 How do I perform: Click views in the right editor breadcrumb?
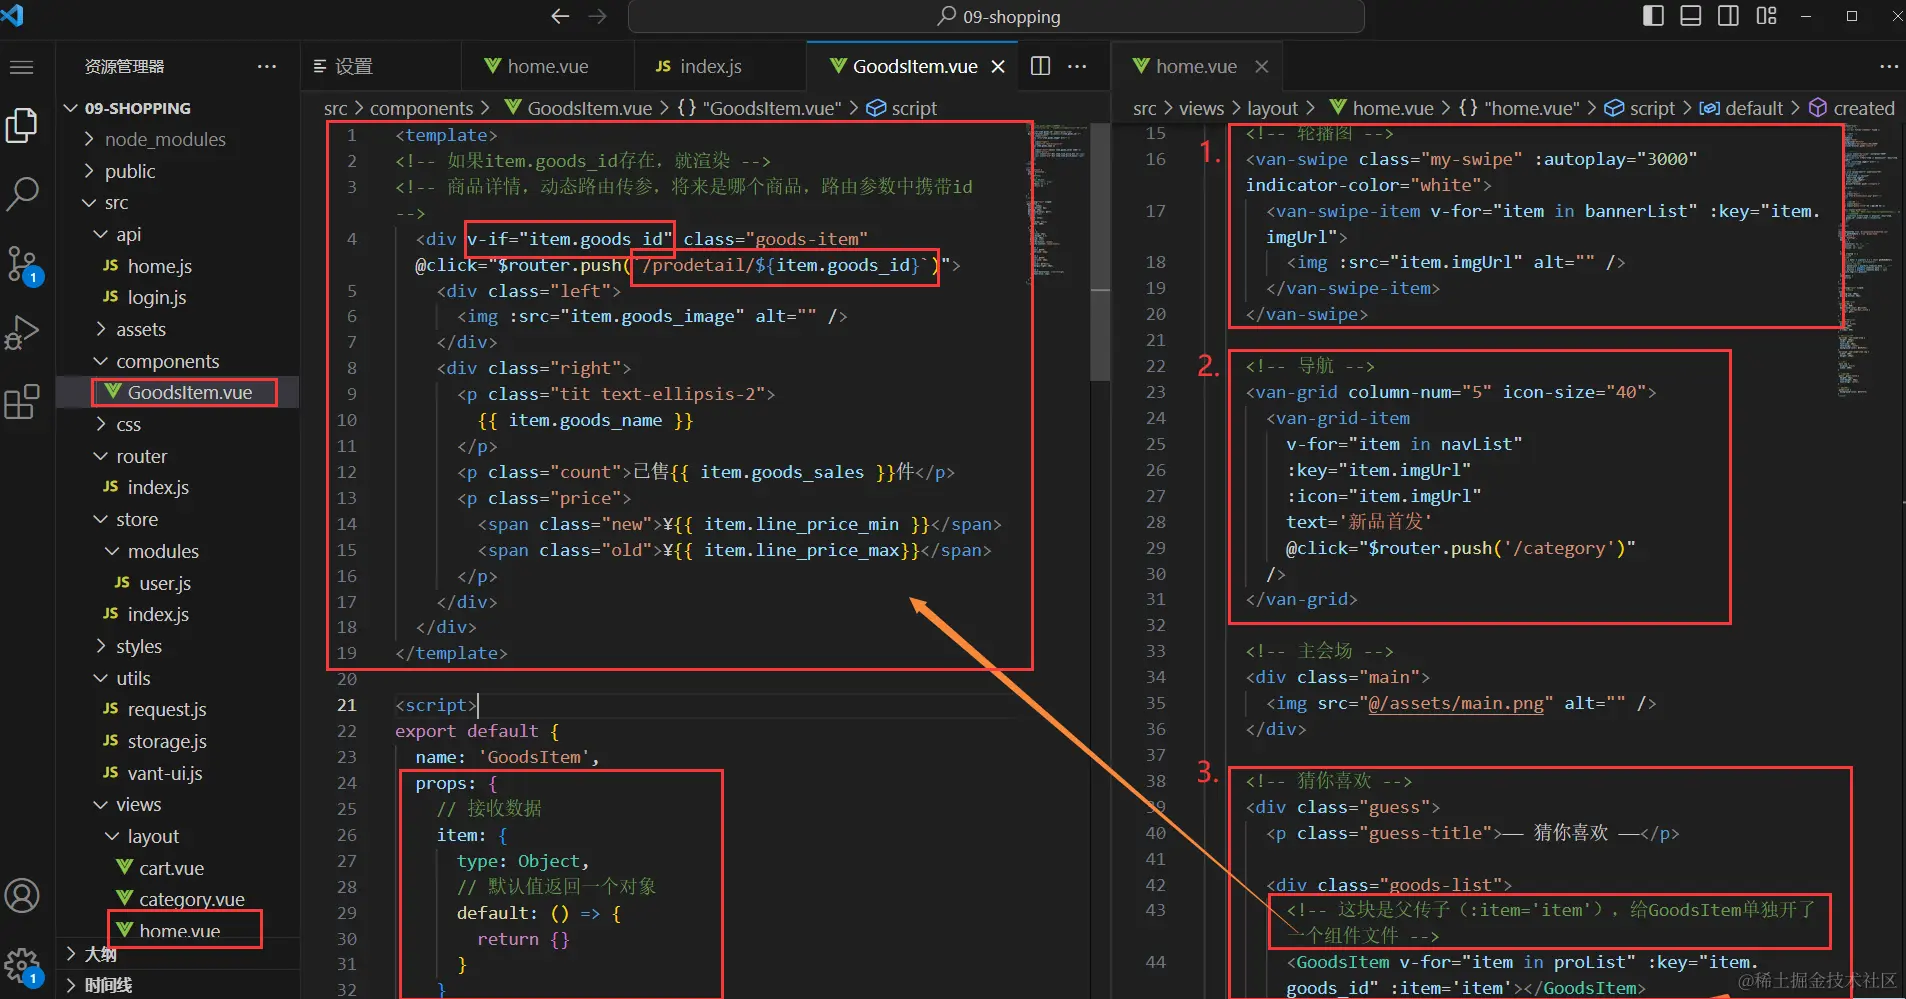1201,108
